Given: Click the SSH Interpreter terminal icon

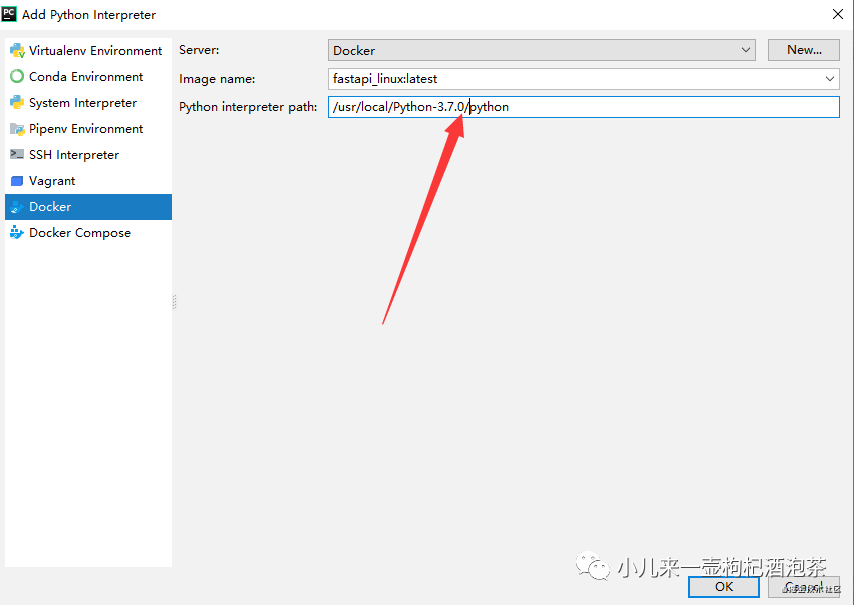Looking at the screenshot, I should pos(17,155).
